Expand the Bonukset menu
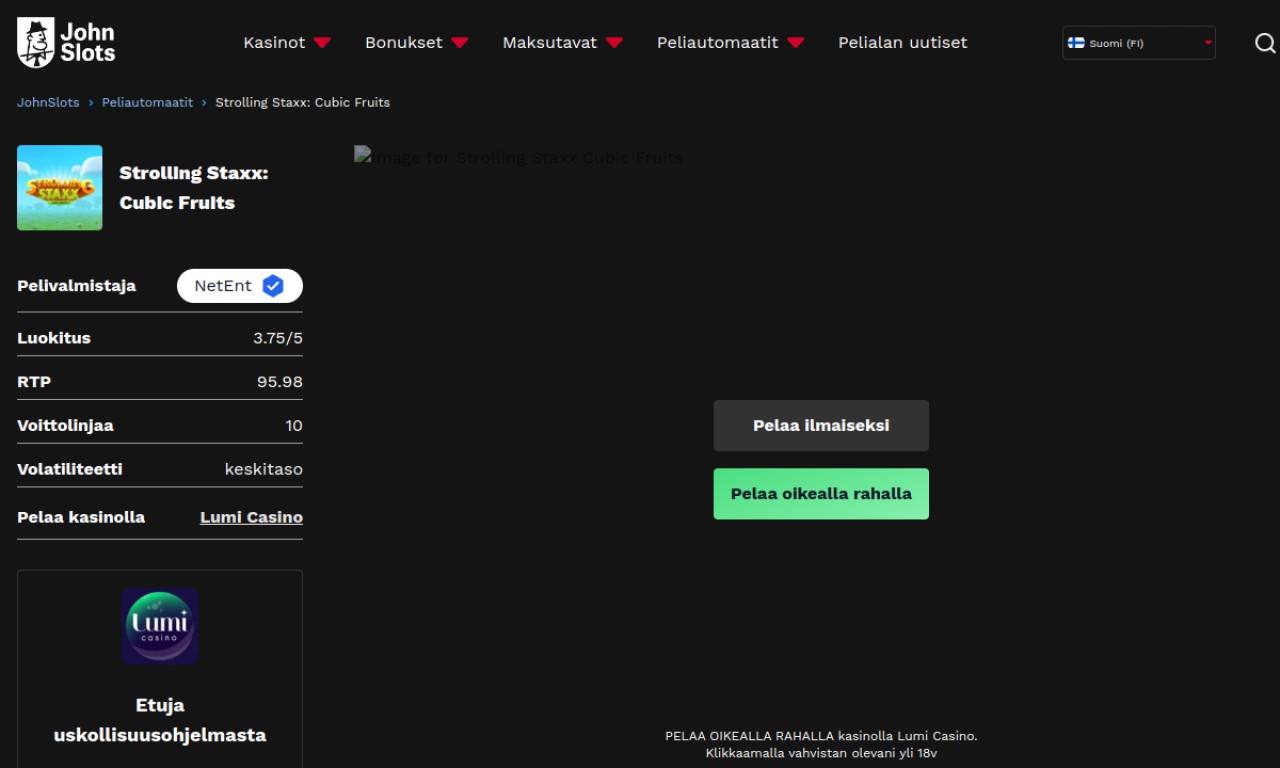This screenshot has height=768, width=1280. click(416, 42)
